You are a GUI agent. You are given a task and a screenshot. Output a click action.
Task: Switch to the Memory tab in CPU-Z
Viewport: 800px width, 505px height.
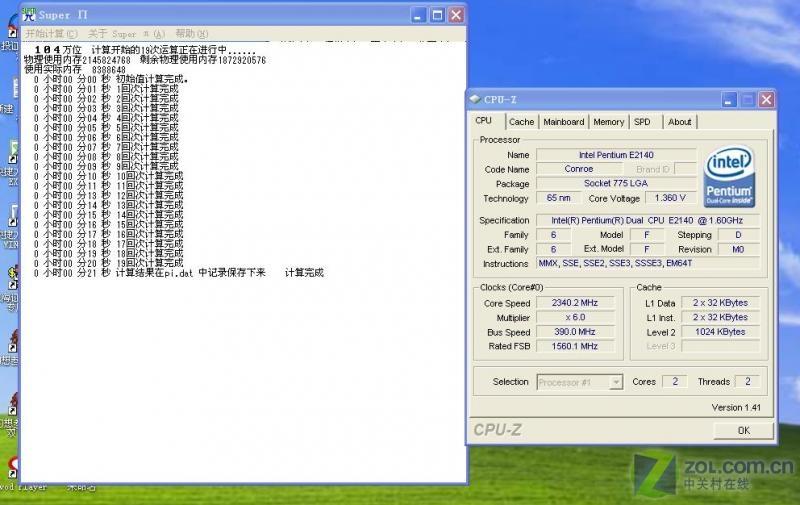point(608,122)
